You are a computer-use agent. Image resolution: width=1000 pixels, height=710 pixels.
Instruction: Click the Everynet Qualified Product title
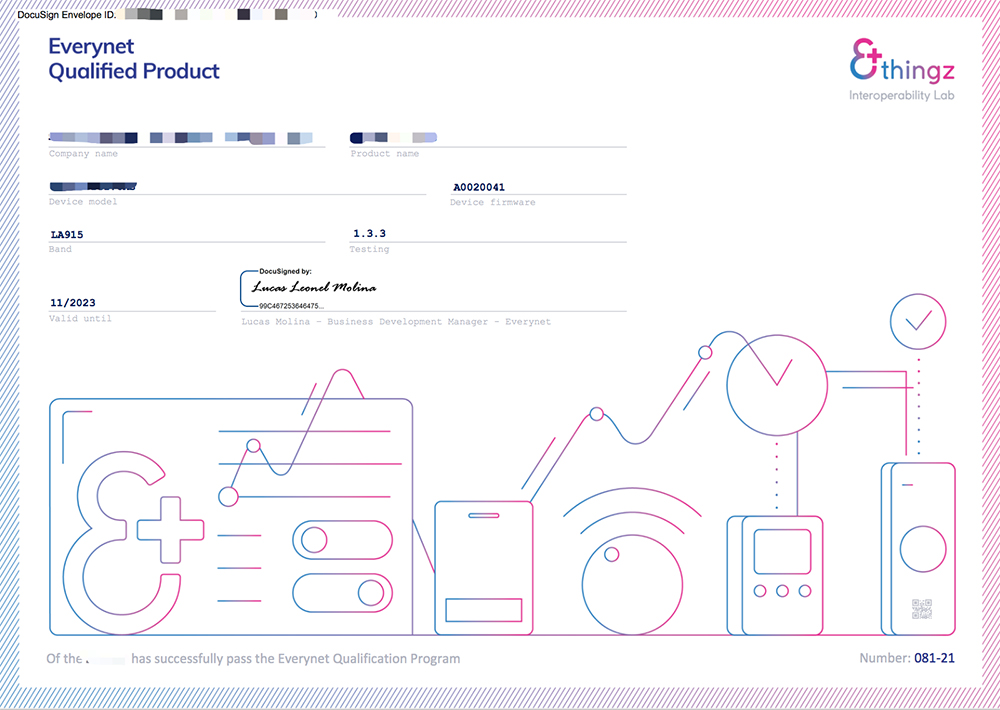tap(134, 58)
